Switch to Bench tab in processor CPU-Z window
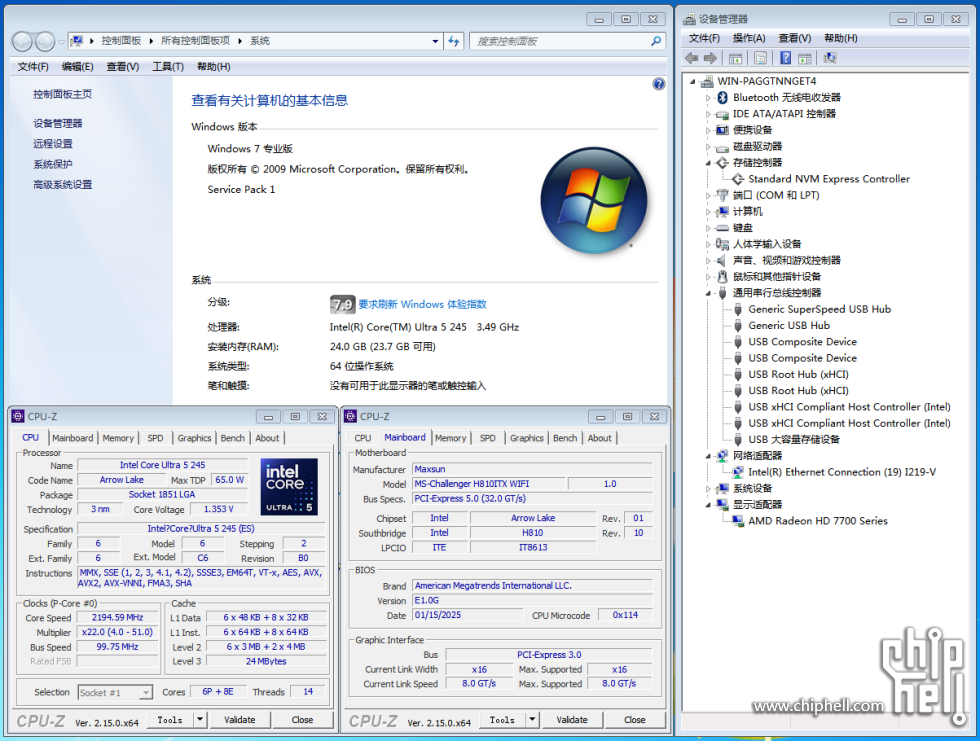Viewport: 980px width, 741px height. coord(232,438)
